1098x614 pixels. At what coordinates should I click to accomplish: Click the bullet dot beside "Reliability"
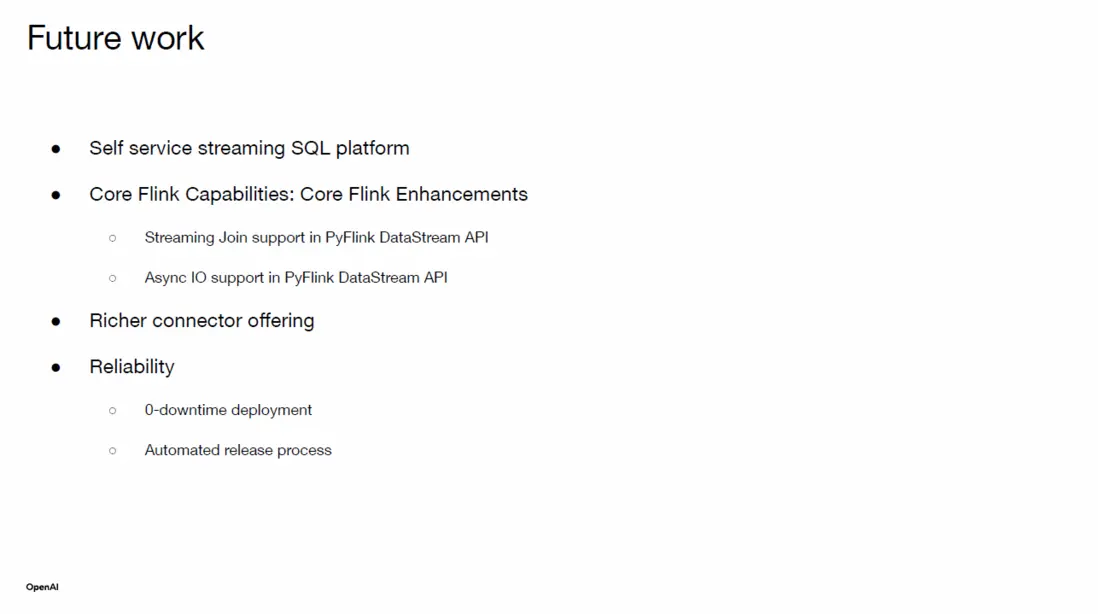click(56, 367)
